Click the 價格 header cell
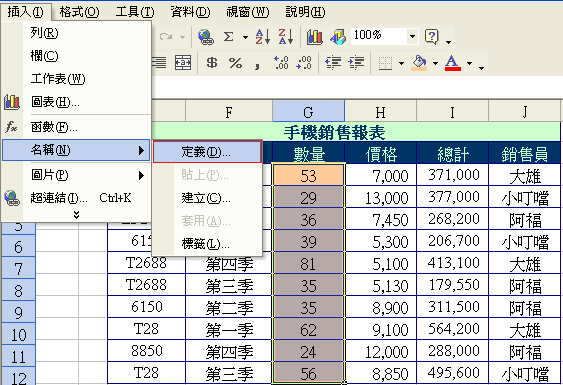Image resolution: width=563 pixels, height=385 pixels. [x=381, y=153]
